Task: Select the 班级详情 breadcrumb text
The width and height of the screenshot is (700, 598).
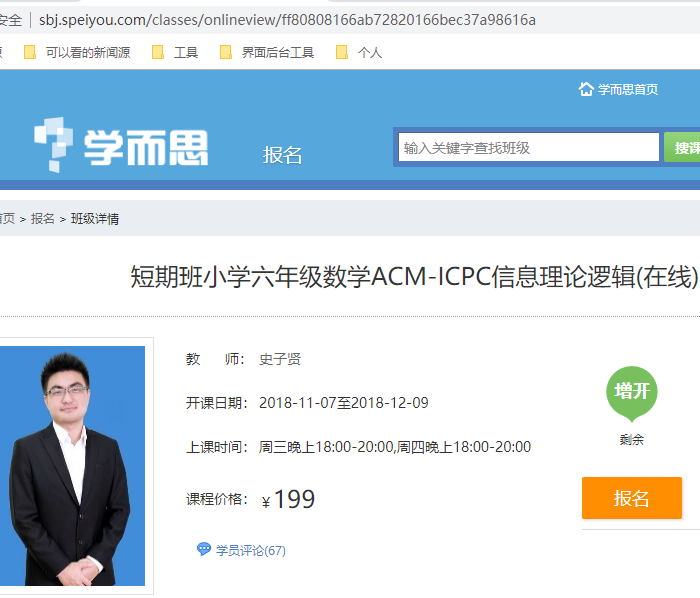Action: click(x=95, y=219)
